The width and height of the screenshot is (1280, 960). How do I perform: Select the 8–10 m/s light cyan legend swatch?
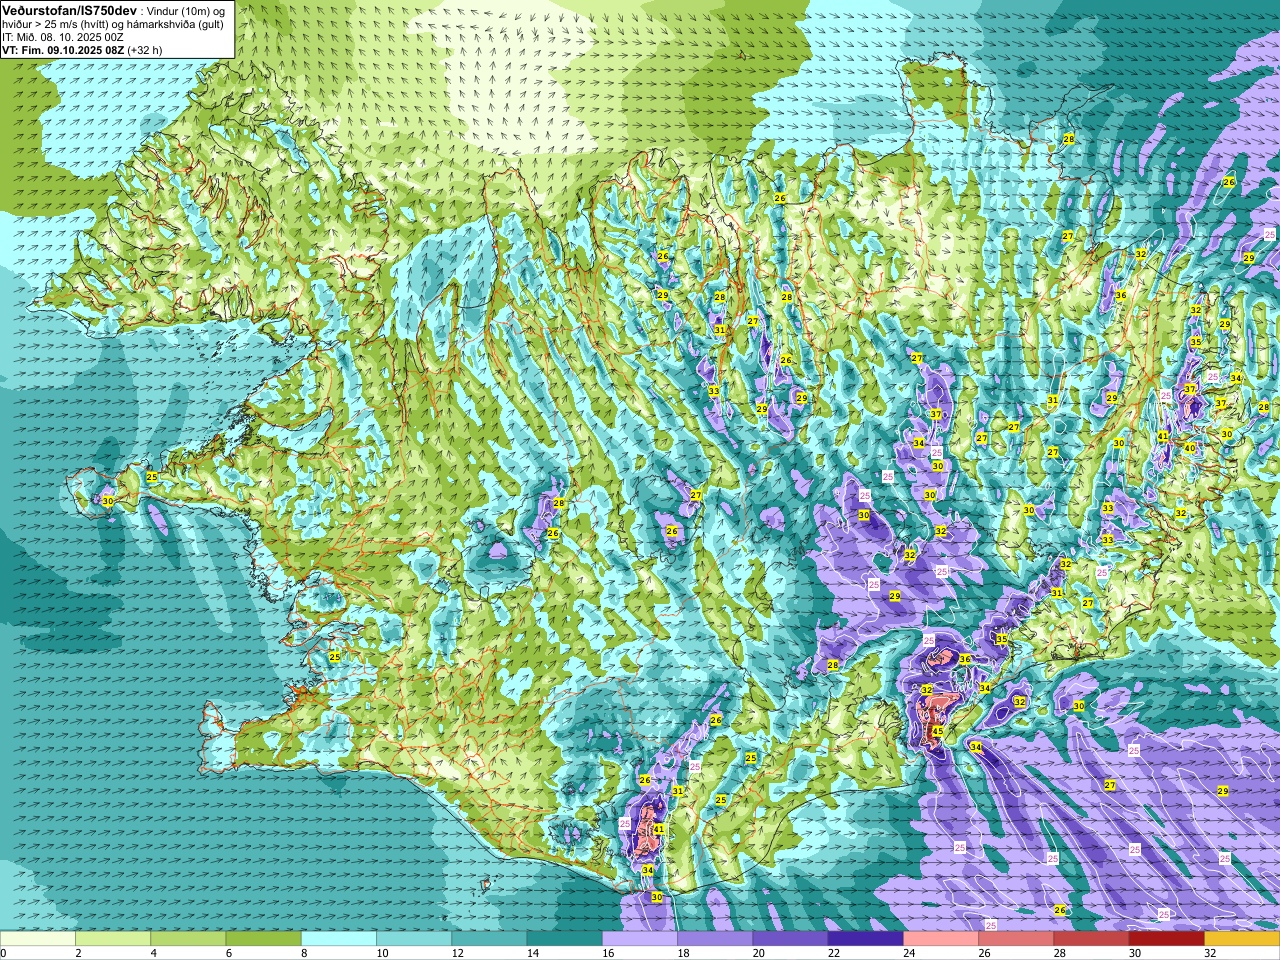[x=339, y=939]
